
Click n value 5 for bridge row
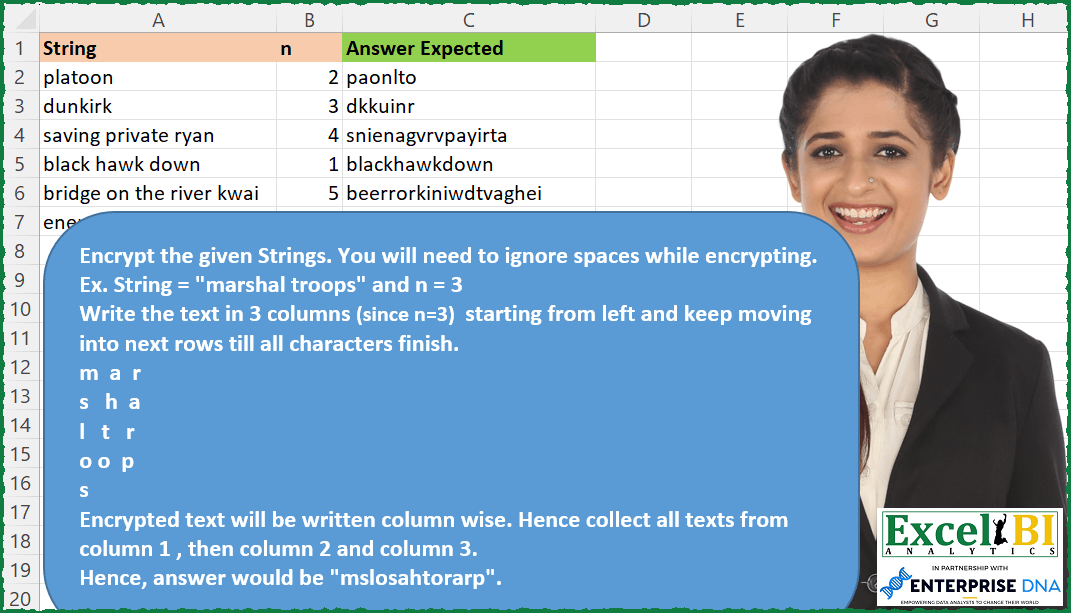pos(309,193)
